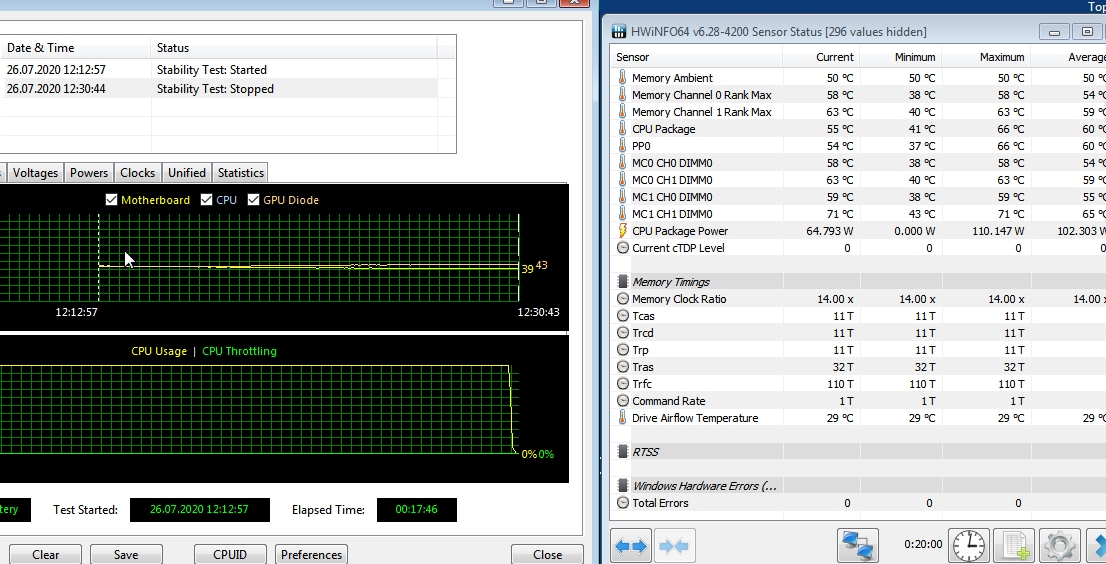Click thermometer icon beside MC1 CH0 DIMM0
The image size is (1106, 564).
[622, 197]
